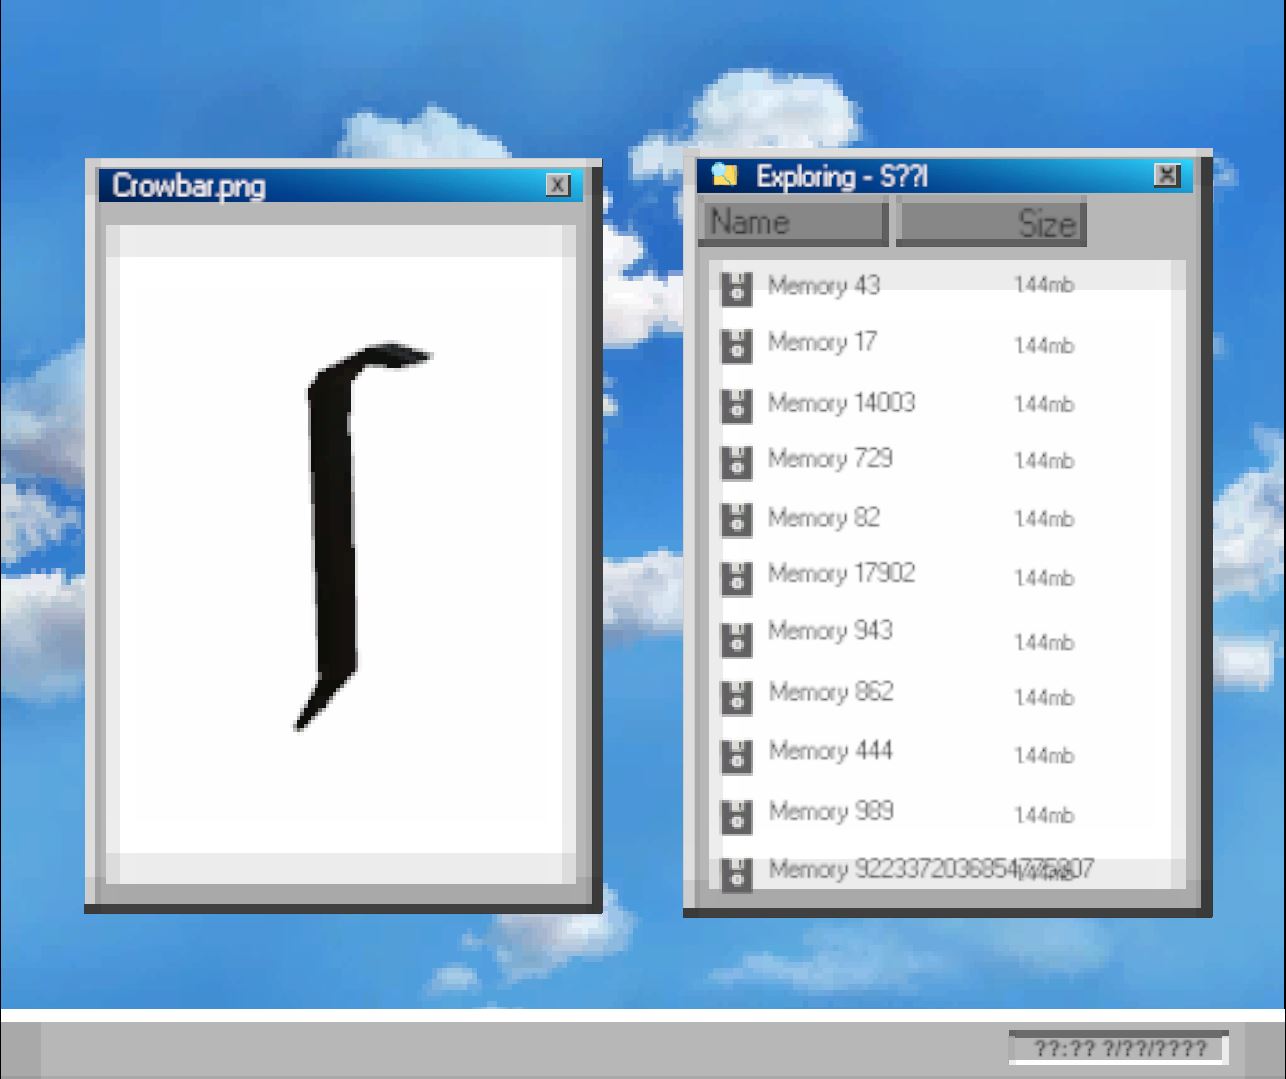Click the floppy disk icon for Memory 82
Viewport: 1286px width, 1079px height.
coord(736,521)
